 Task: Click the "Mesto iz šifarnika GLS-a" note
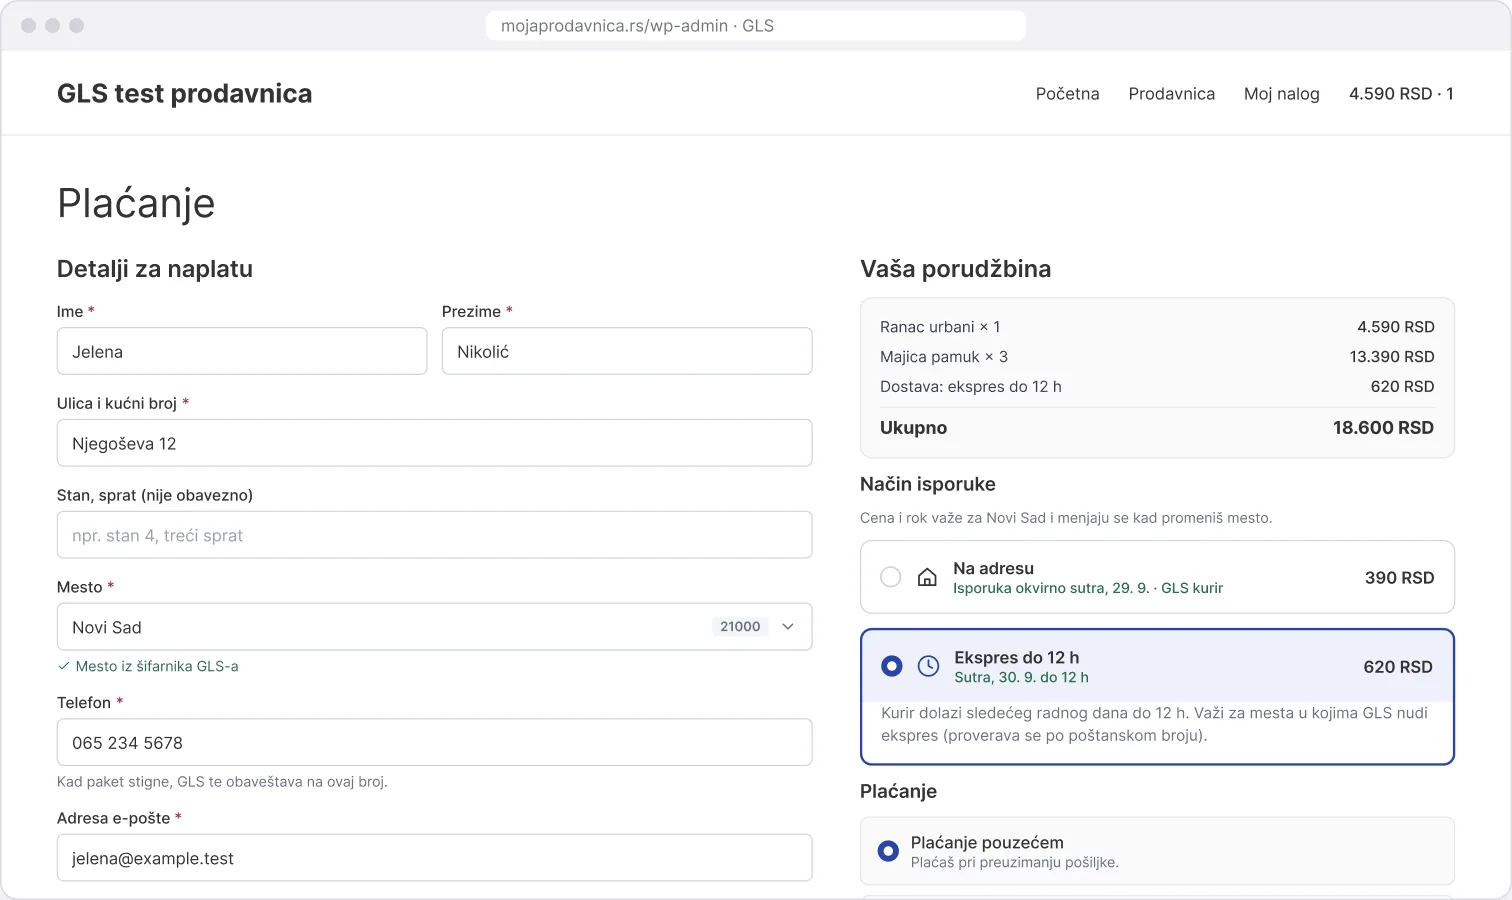[157, 666]
